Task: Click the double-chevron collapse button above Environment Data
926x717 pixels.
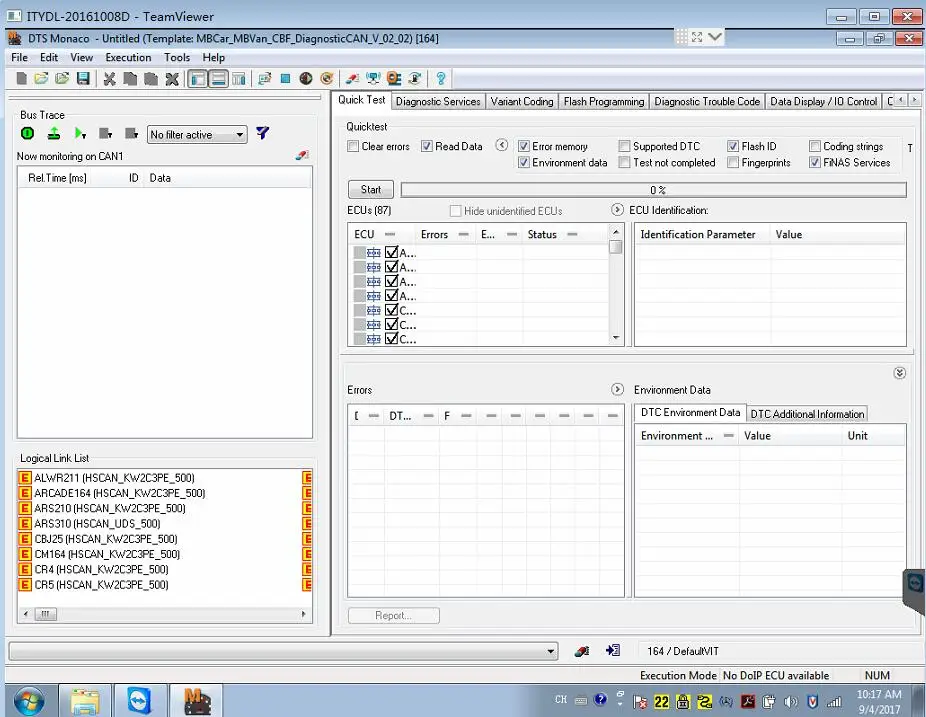Action: click(899, 373)
